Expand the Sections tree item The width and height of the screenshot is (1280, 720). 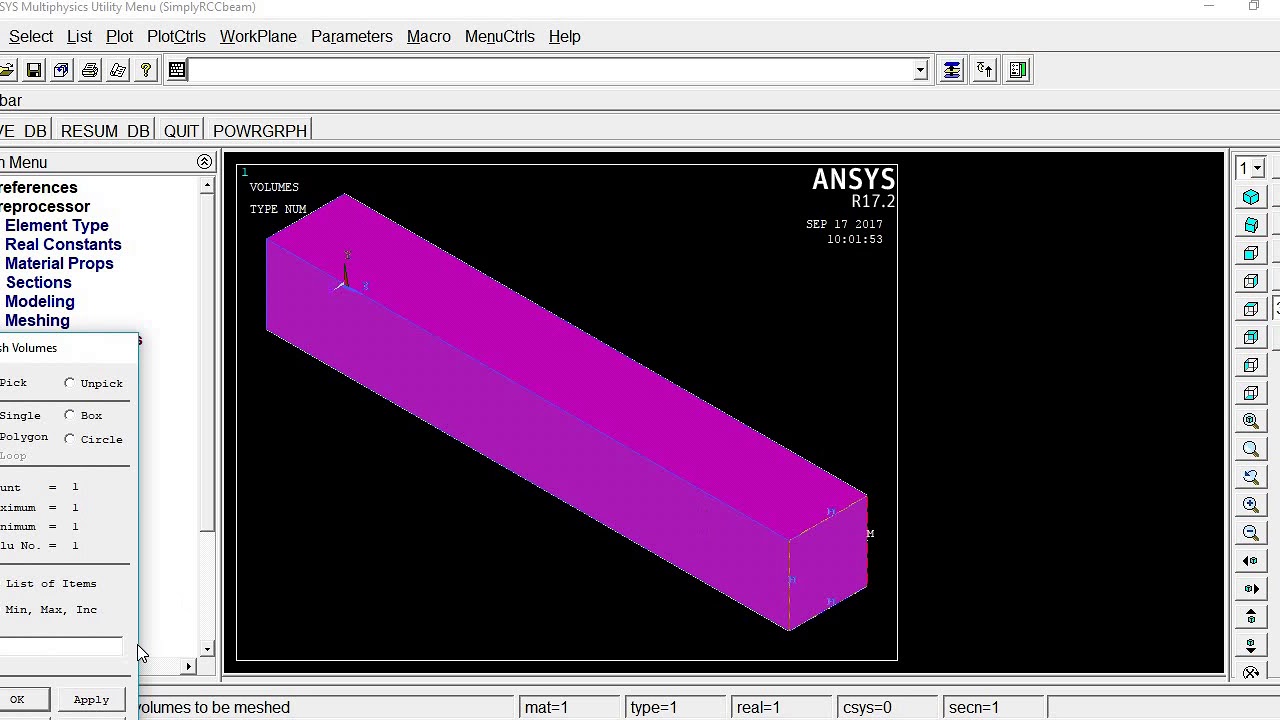click(38, 282)
